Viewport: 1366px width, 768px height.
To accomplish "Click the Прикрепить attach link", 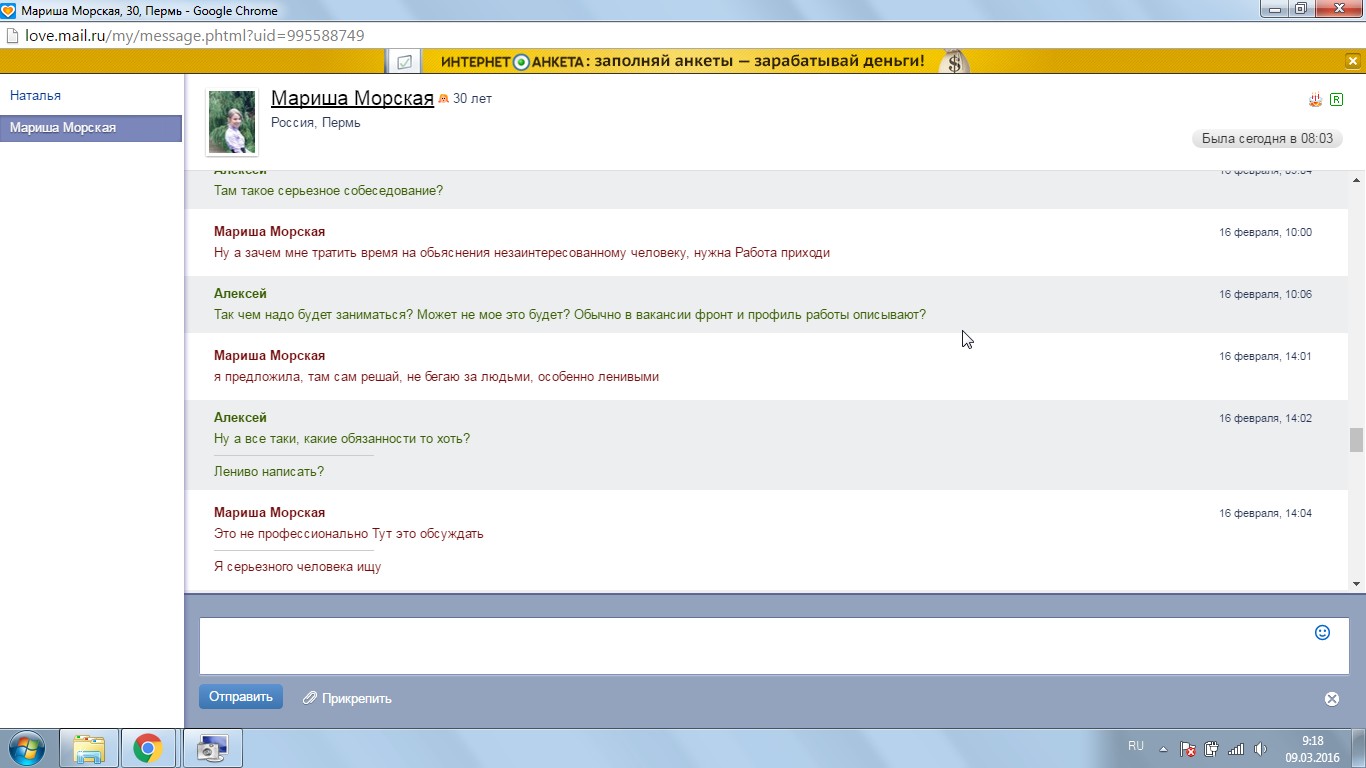I will coord(357,699).
